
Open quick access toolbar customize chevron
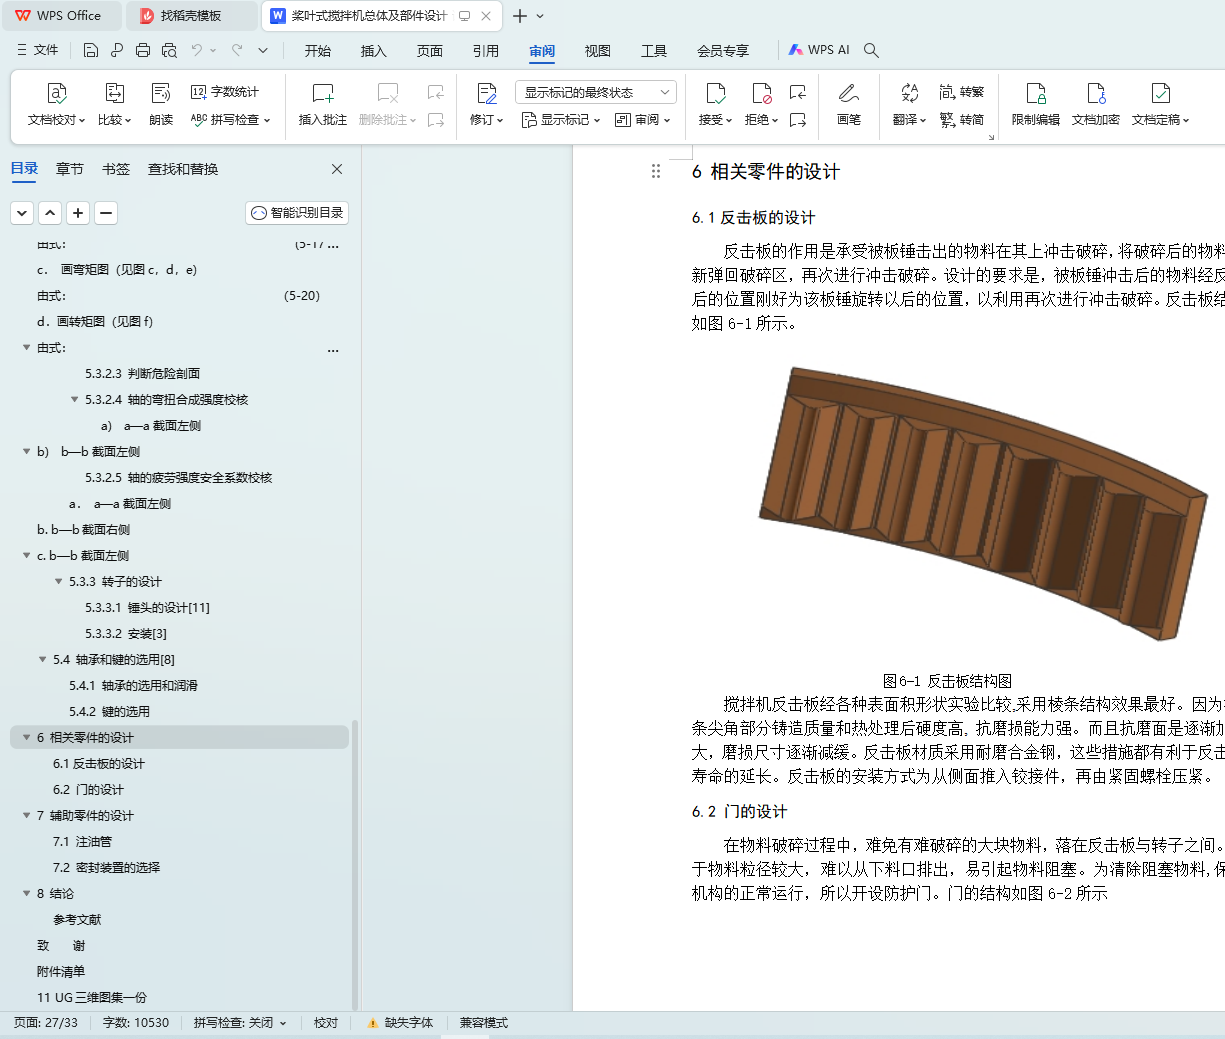point(263,50)
